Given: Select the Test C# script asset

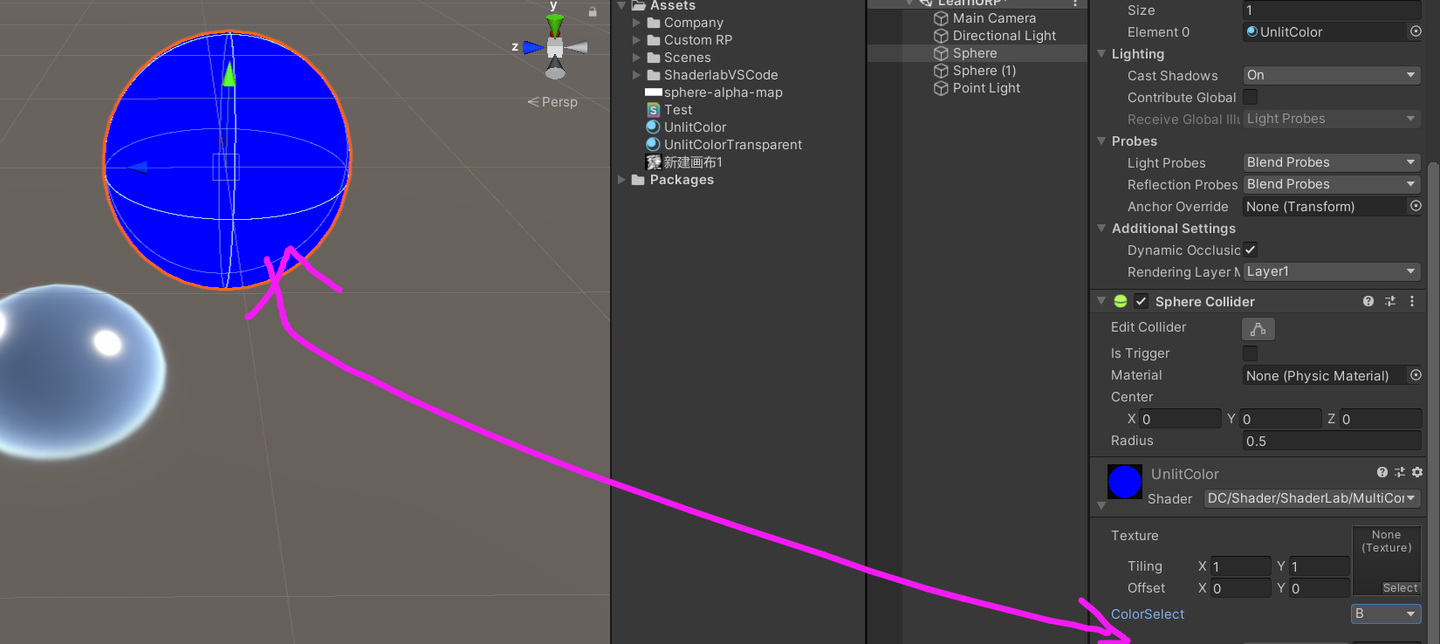Looking at the screenshot, I should (678, 109).
